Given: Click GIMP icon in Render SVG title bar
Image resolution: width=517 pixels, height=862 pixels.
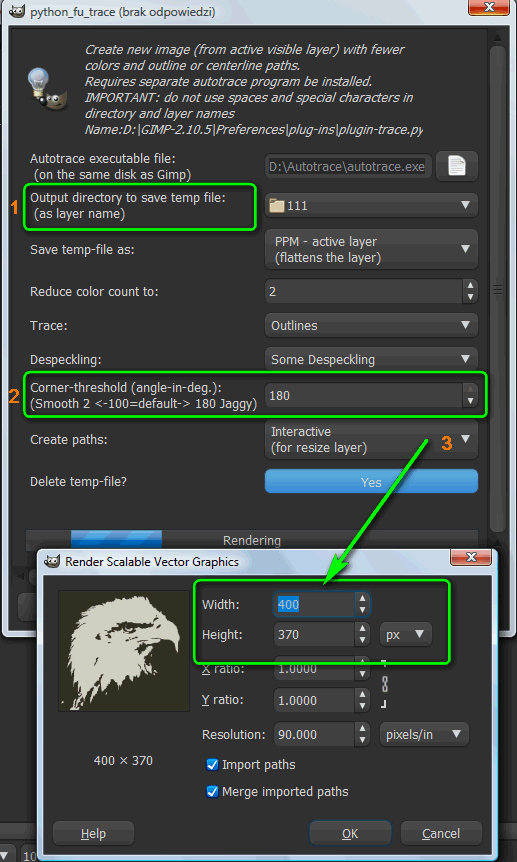Looking at the screenshot, I should tap(52, 561).
